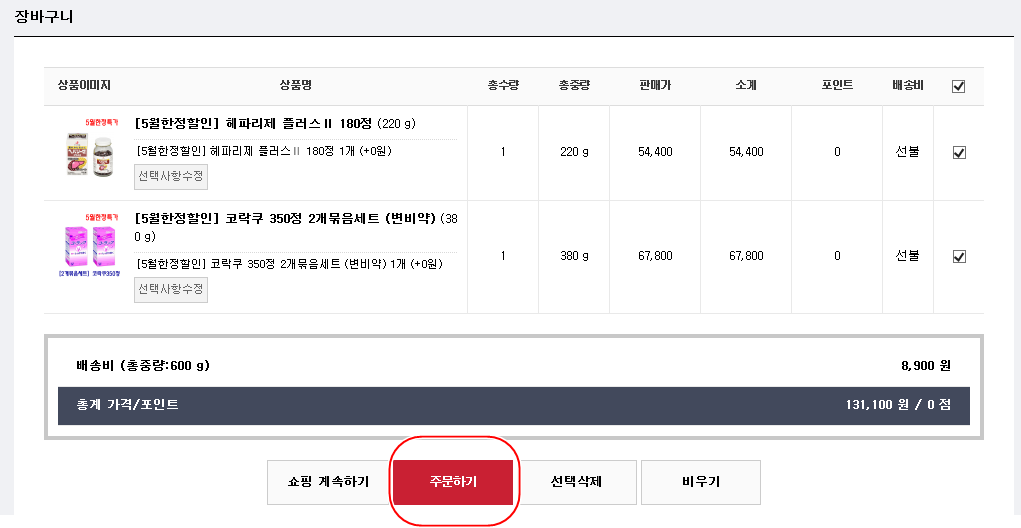This screenshot has width=1021, height=528.
Task: Click the 헤파리제 플러스 product thumbnail
Action: (x=90, y=150)
